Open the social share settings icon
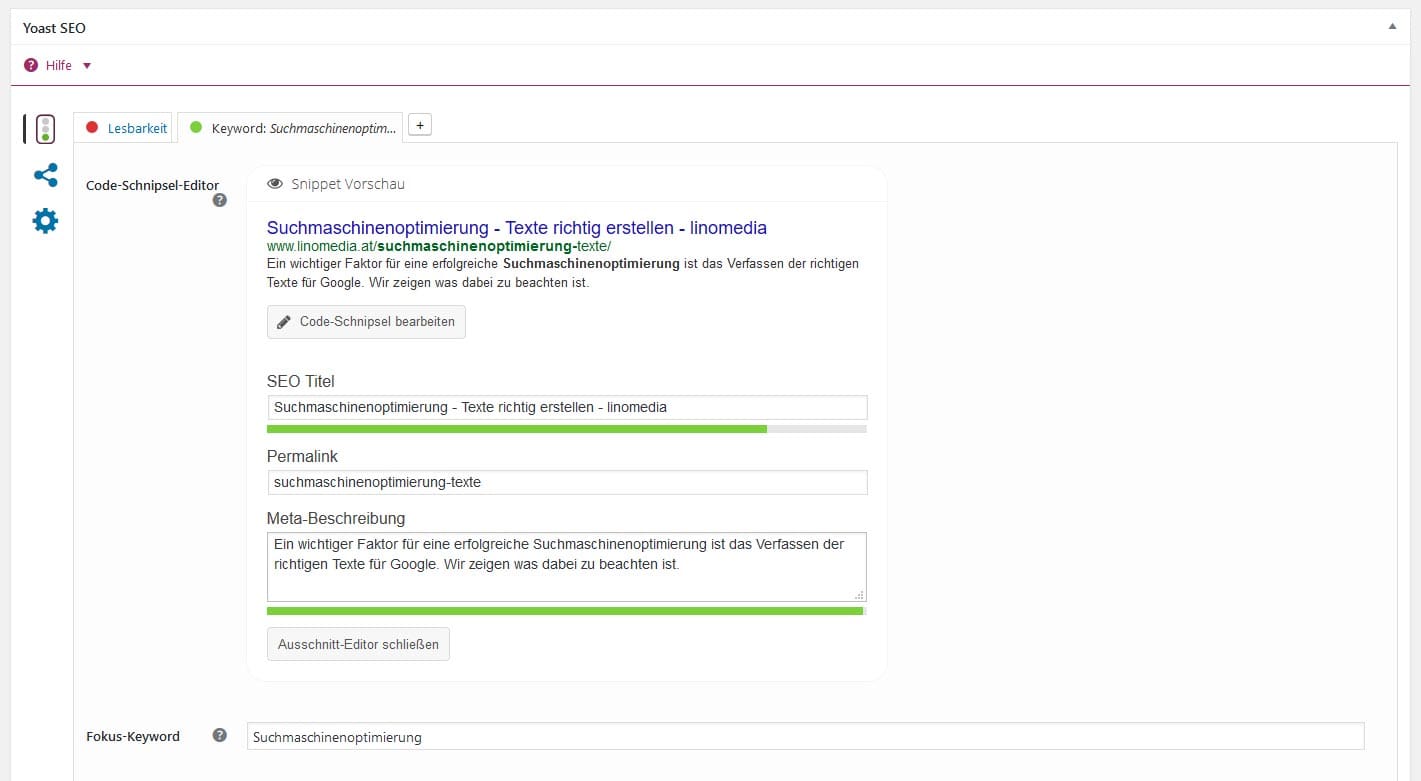The image size is (1421, 781). point(45,175)
